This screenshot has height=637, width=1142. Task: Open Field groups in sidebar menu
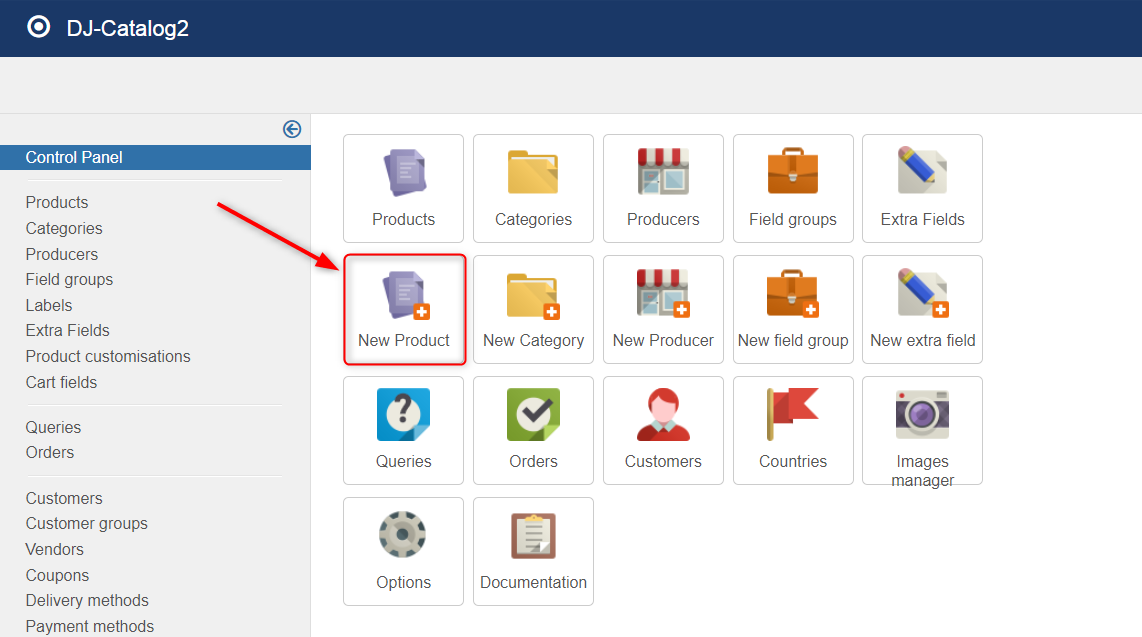coord(69,280)
